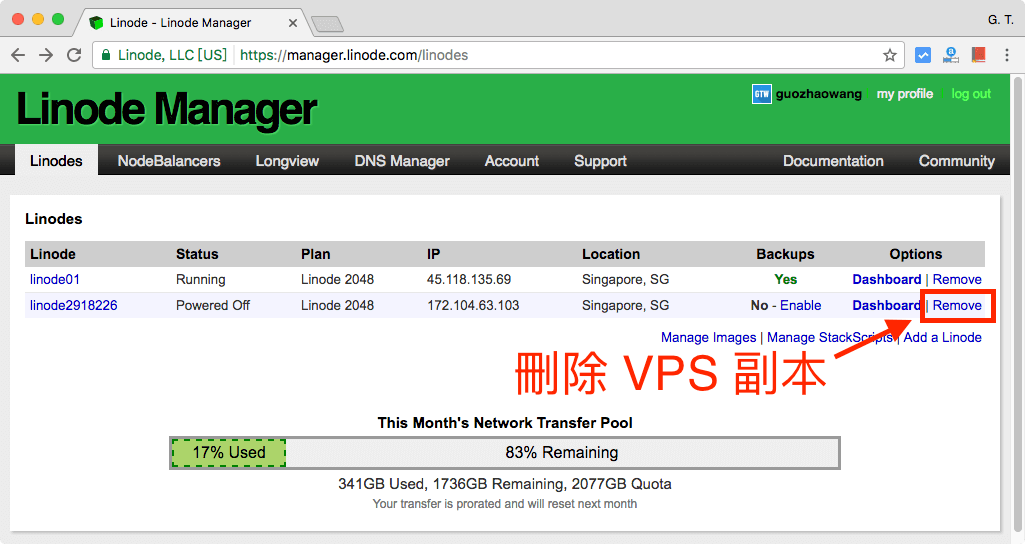
Task: Open the Documentation link in navbar
Action: tap(833, 161)
